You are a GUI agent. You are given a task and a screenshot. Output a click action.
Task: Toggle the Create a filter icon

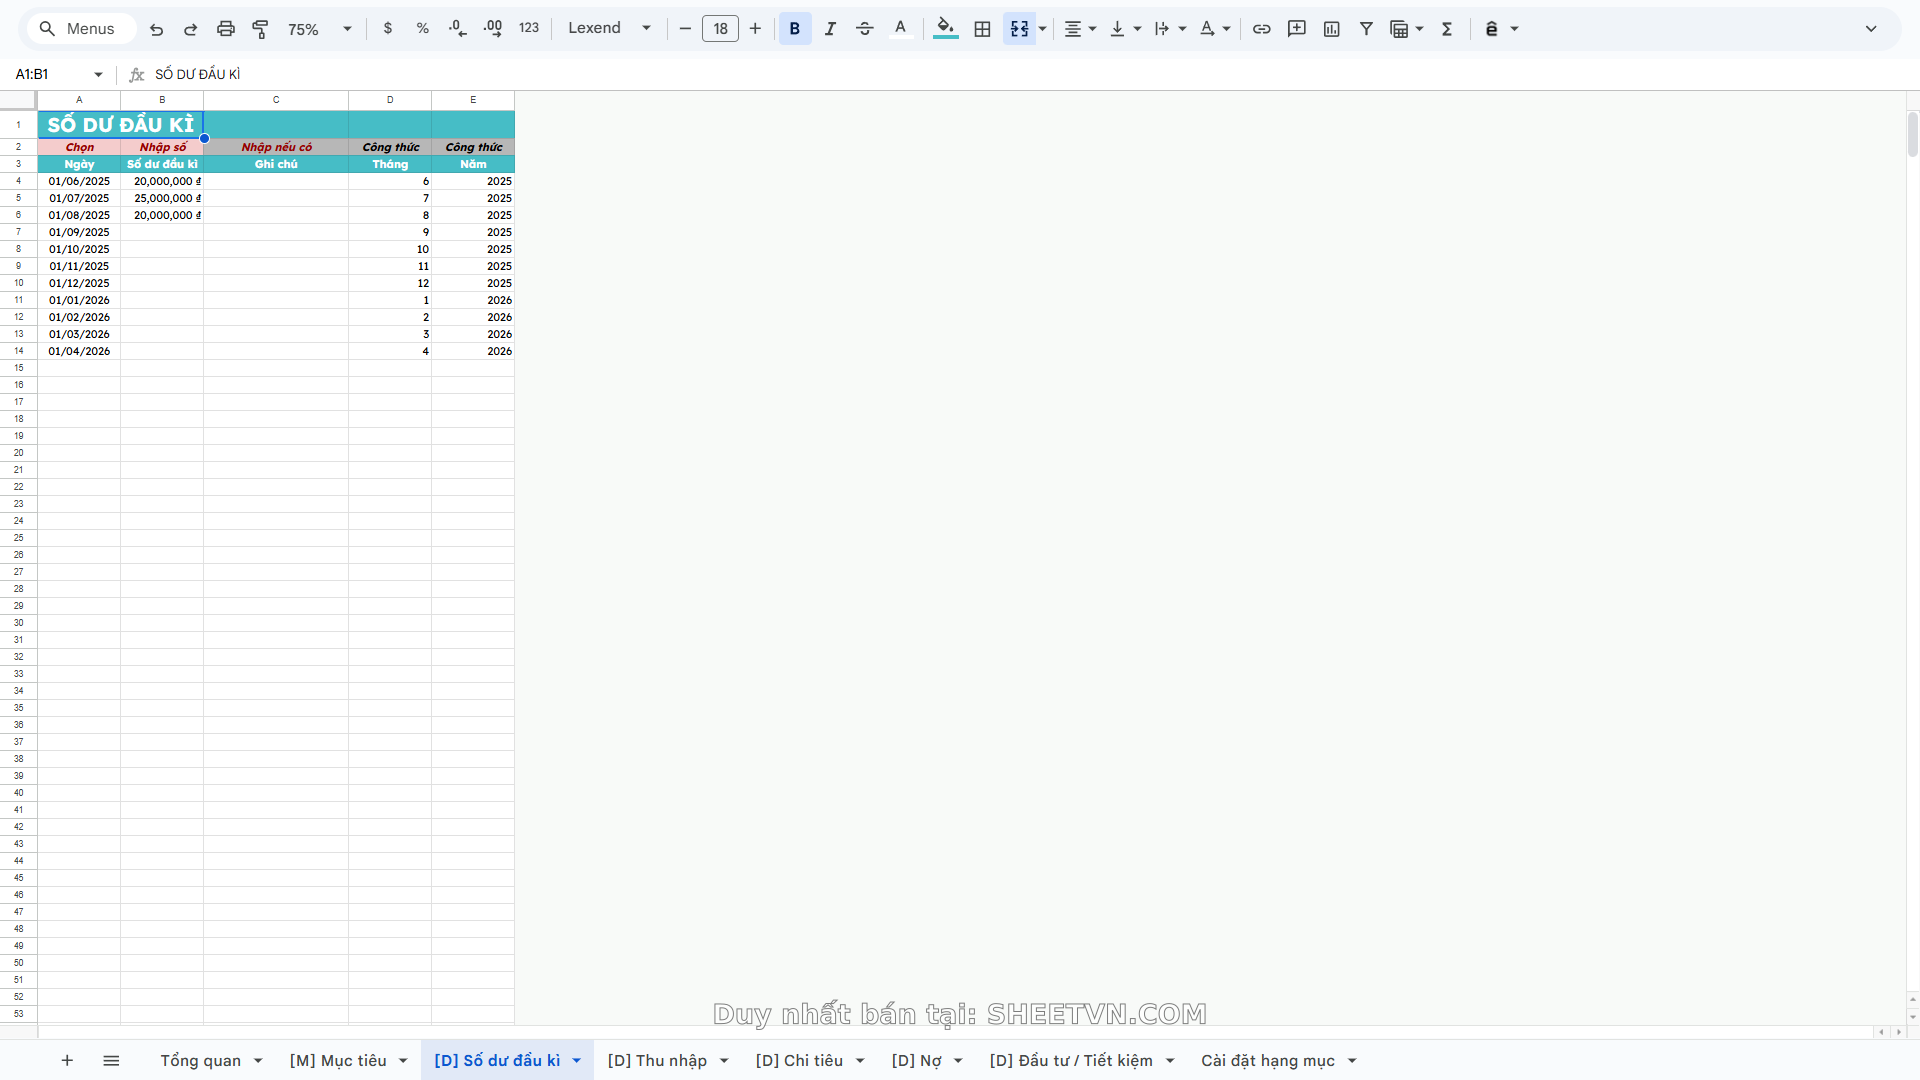1366,28
